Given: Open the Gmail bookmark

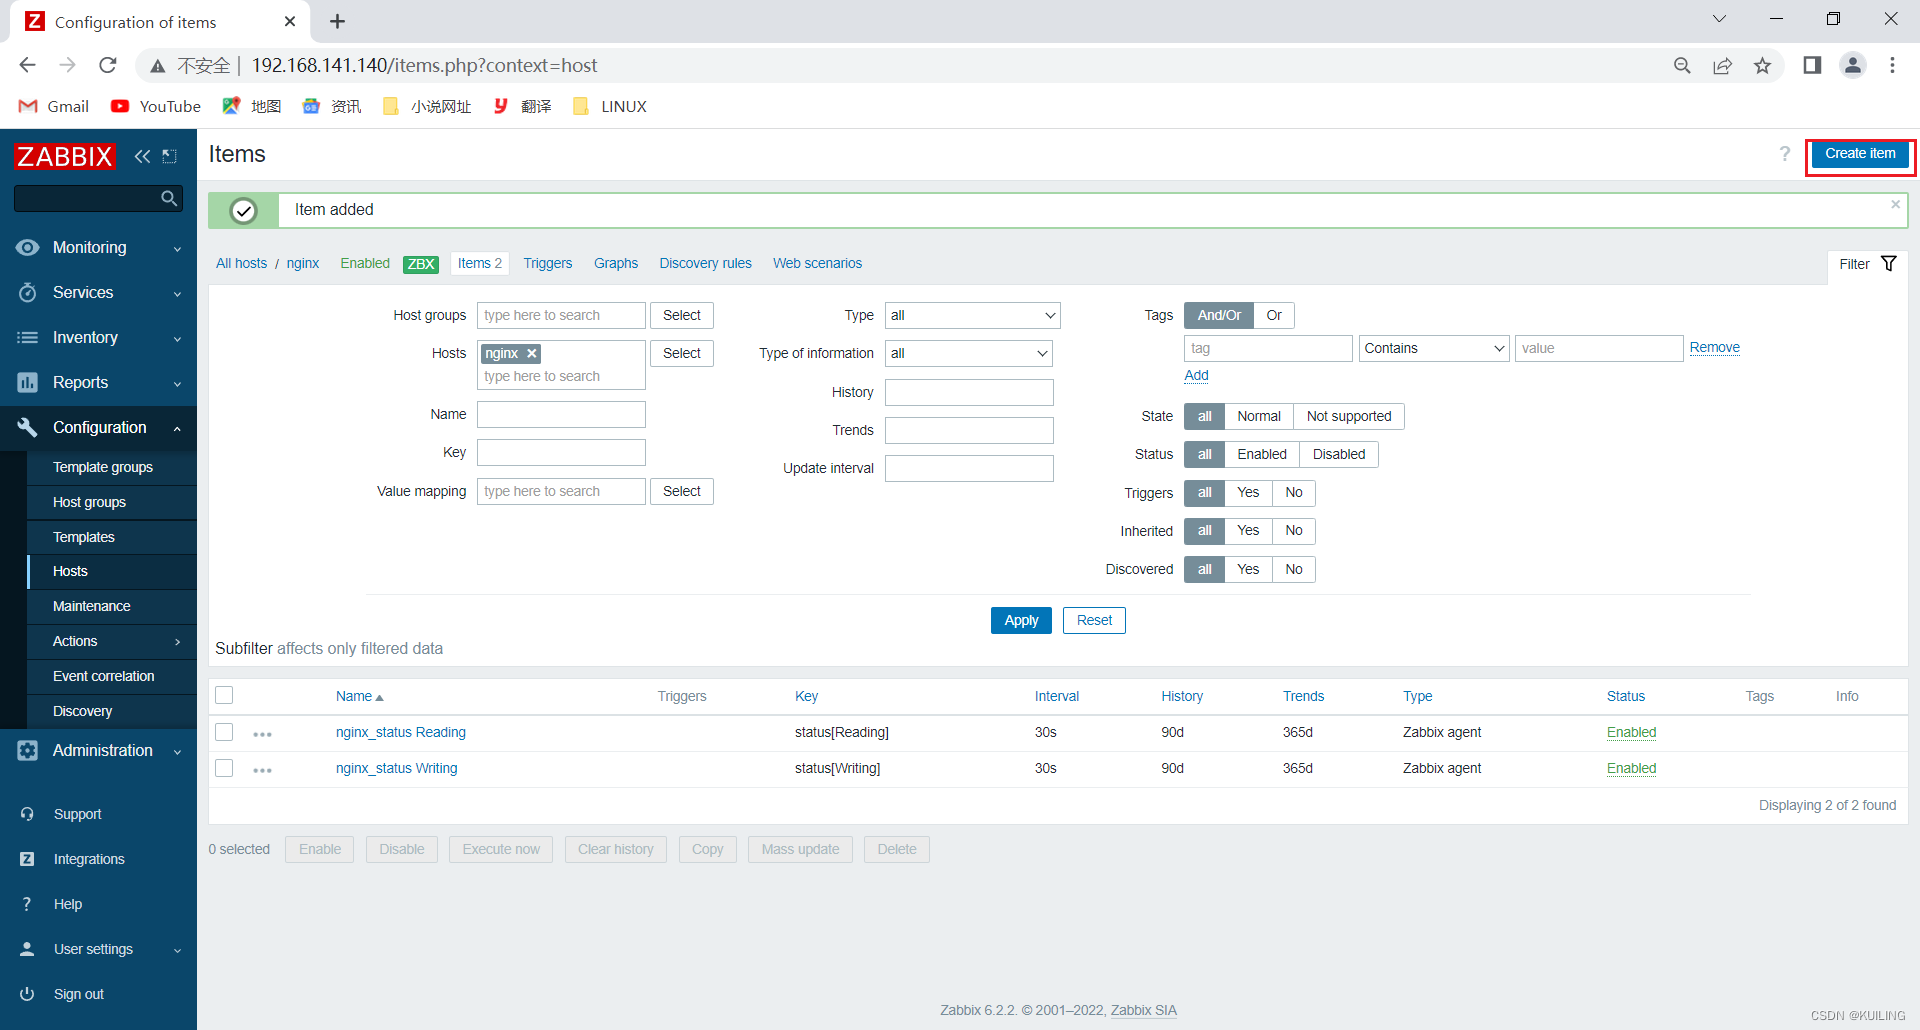Looking at the screenshot, I should pyautogui.click(x=54, y=106).
